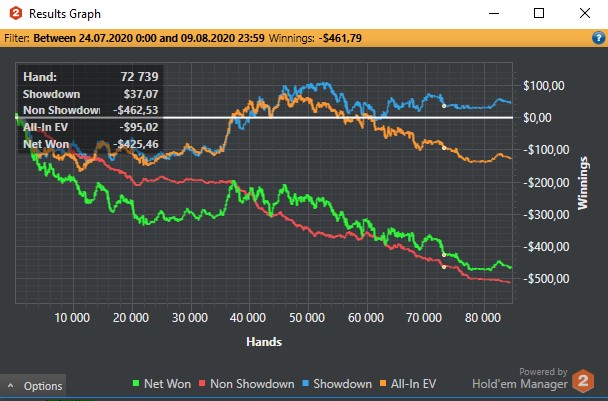Click the Winnings -$461,79 value
Viewport: 608px width, 401px height.
pos(340,38)
